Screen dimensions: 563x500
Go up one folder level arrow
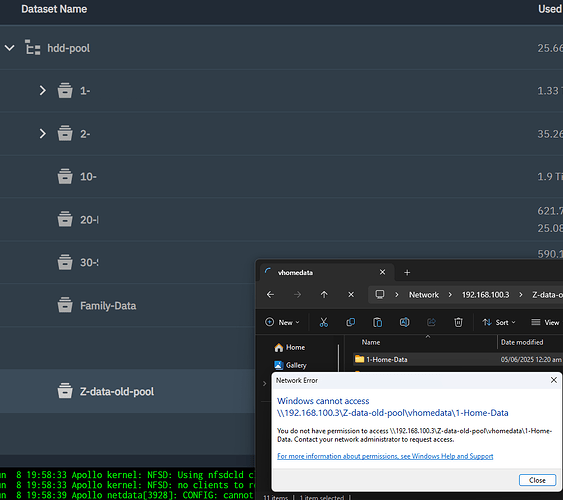(x=324, y=295)
